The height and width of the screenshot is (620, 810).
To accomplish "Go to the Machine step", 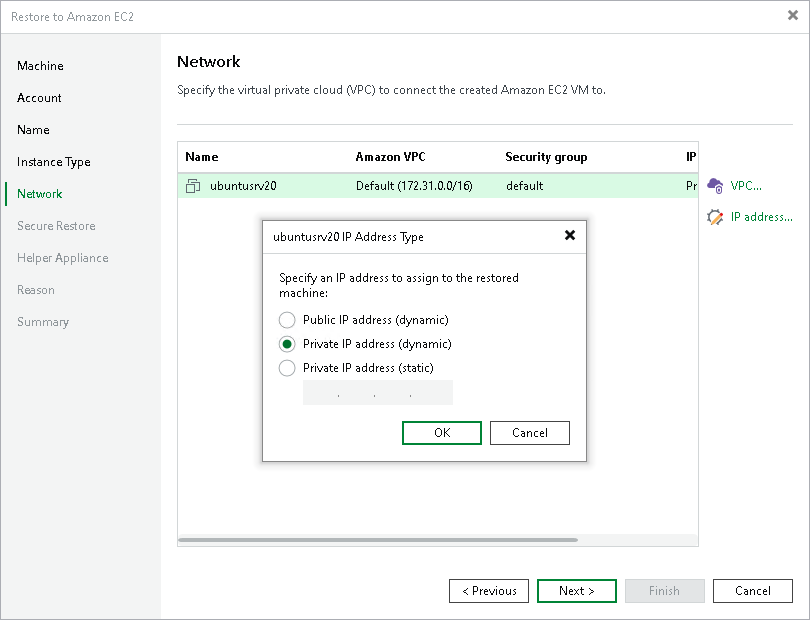I will pyautogui.click(x=40, y=66).
